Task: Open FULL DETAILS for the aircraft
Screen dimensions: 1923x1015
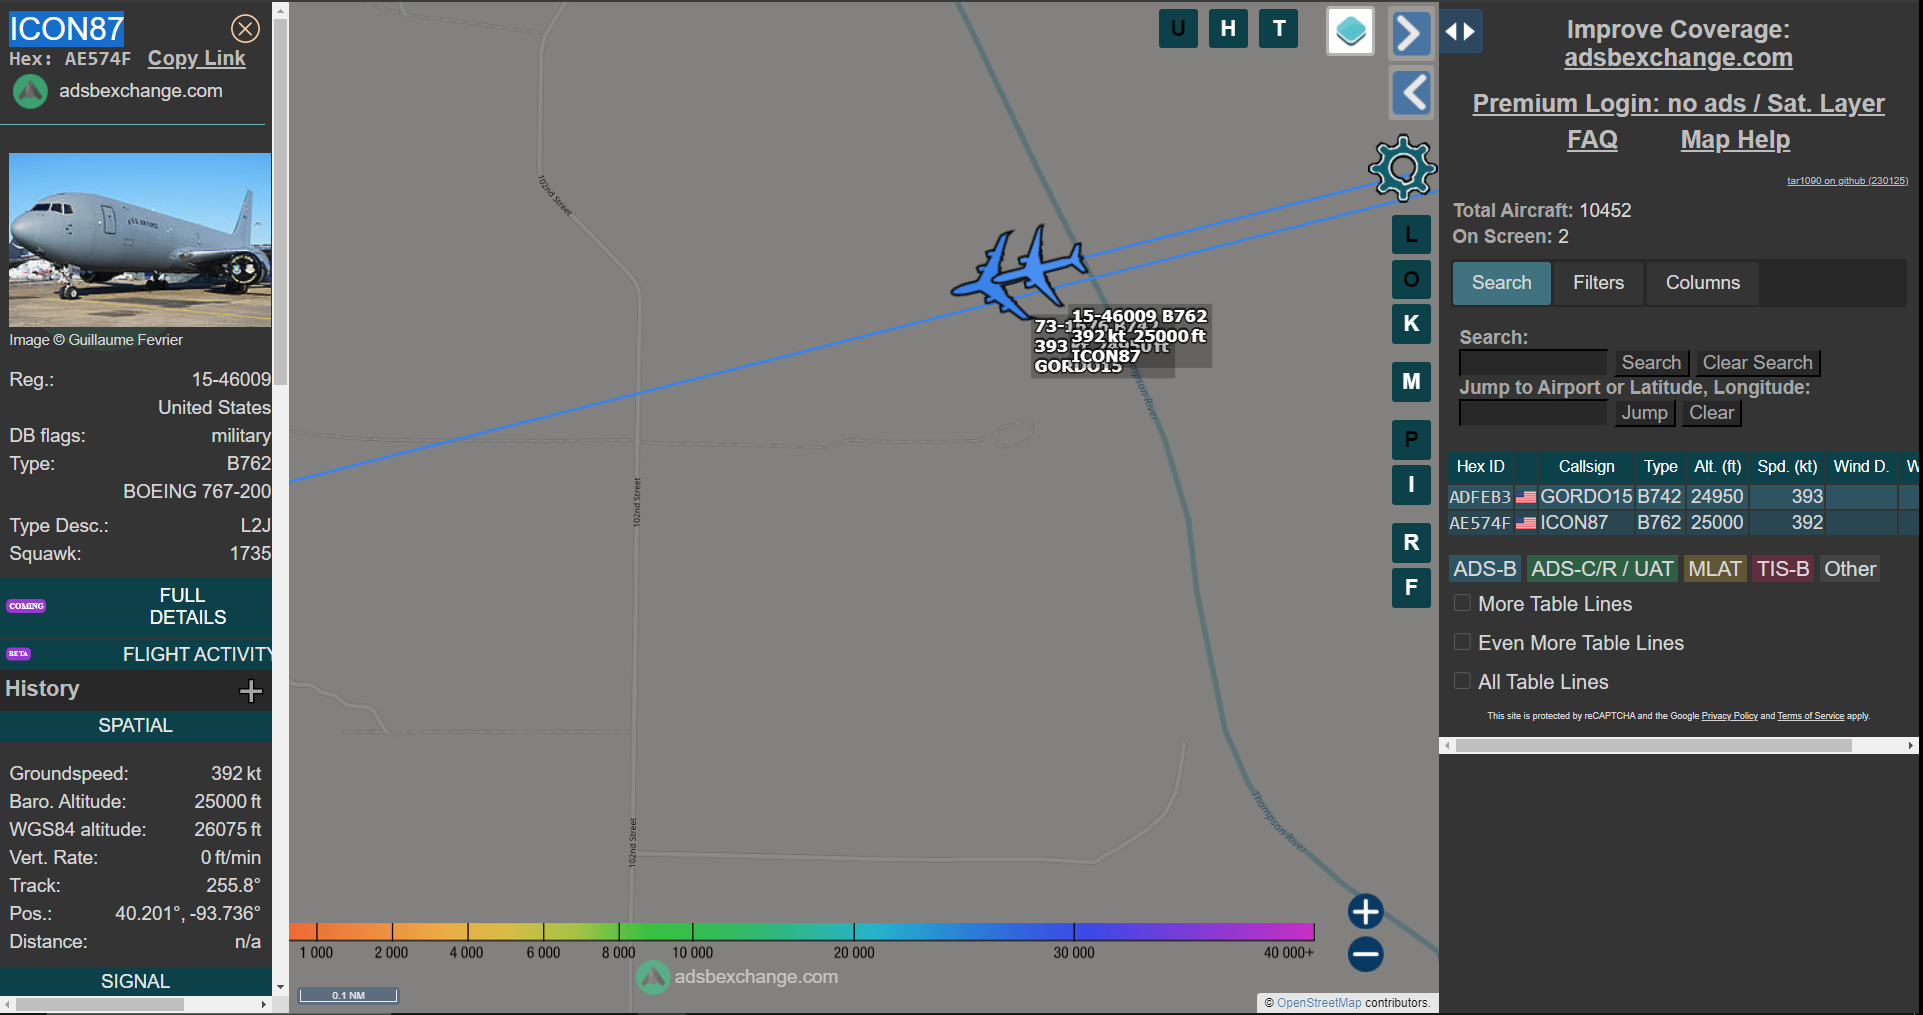Action: 187,606
